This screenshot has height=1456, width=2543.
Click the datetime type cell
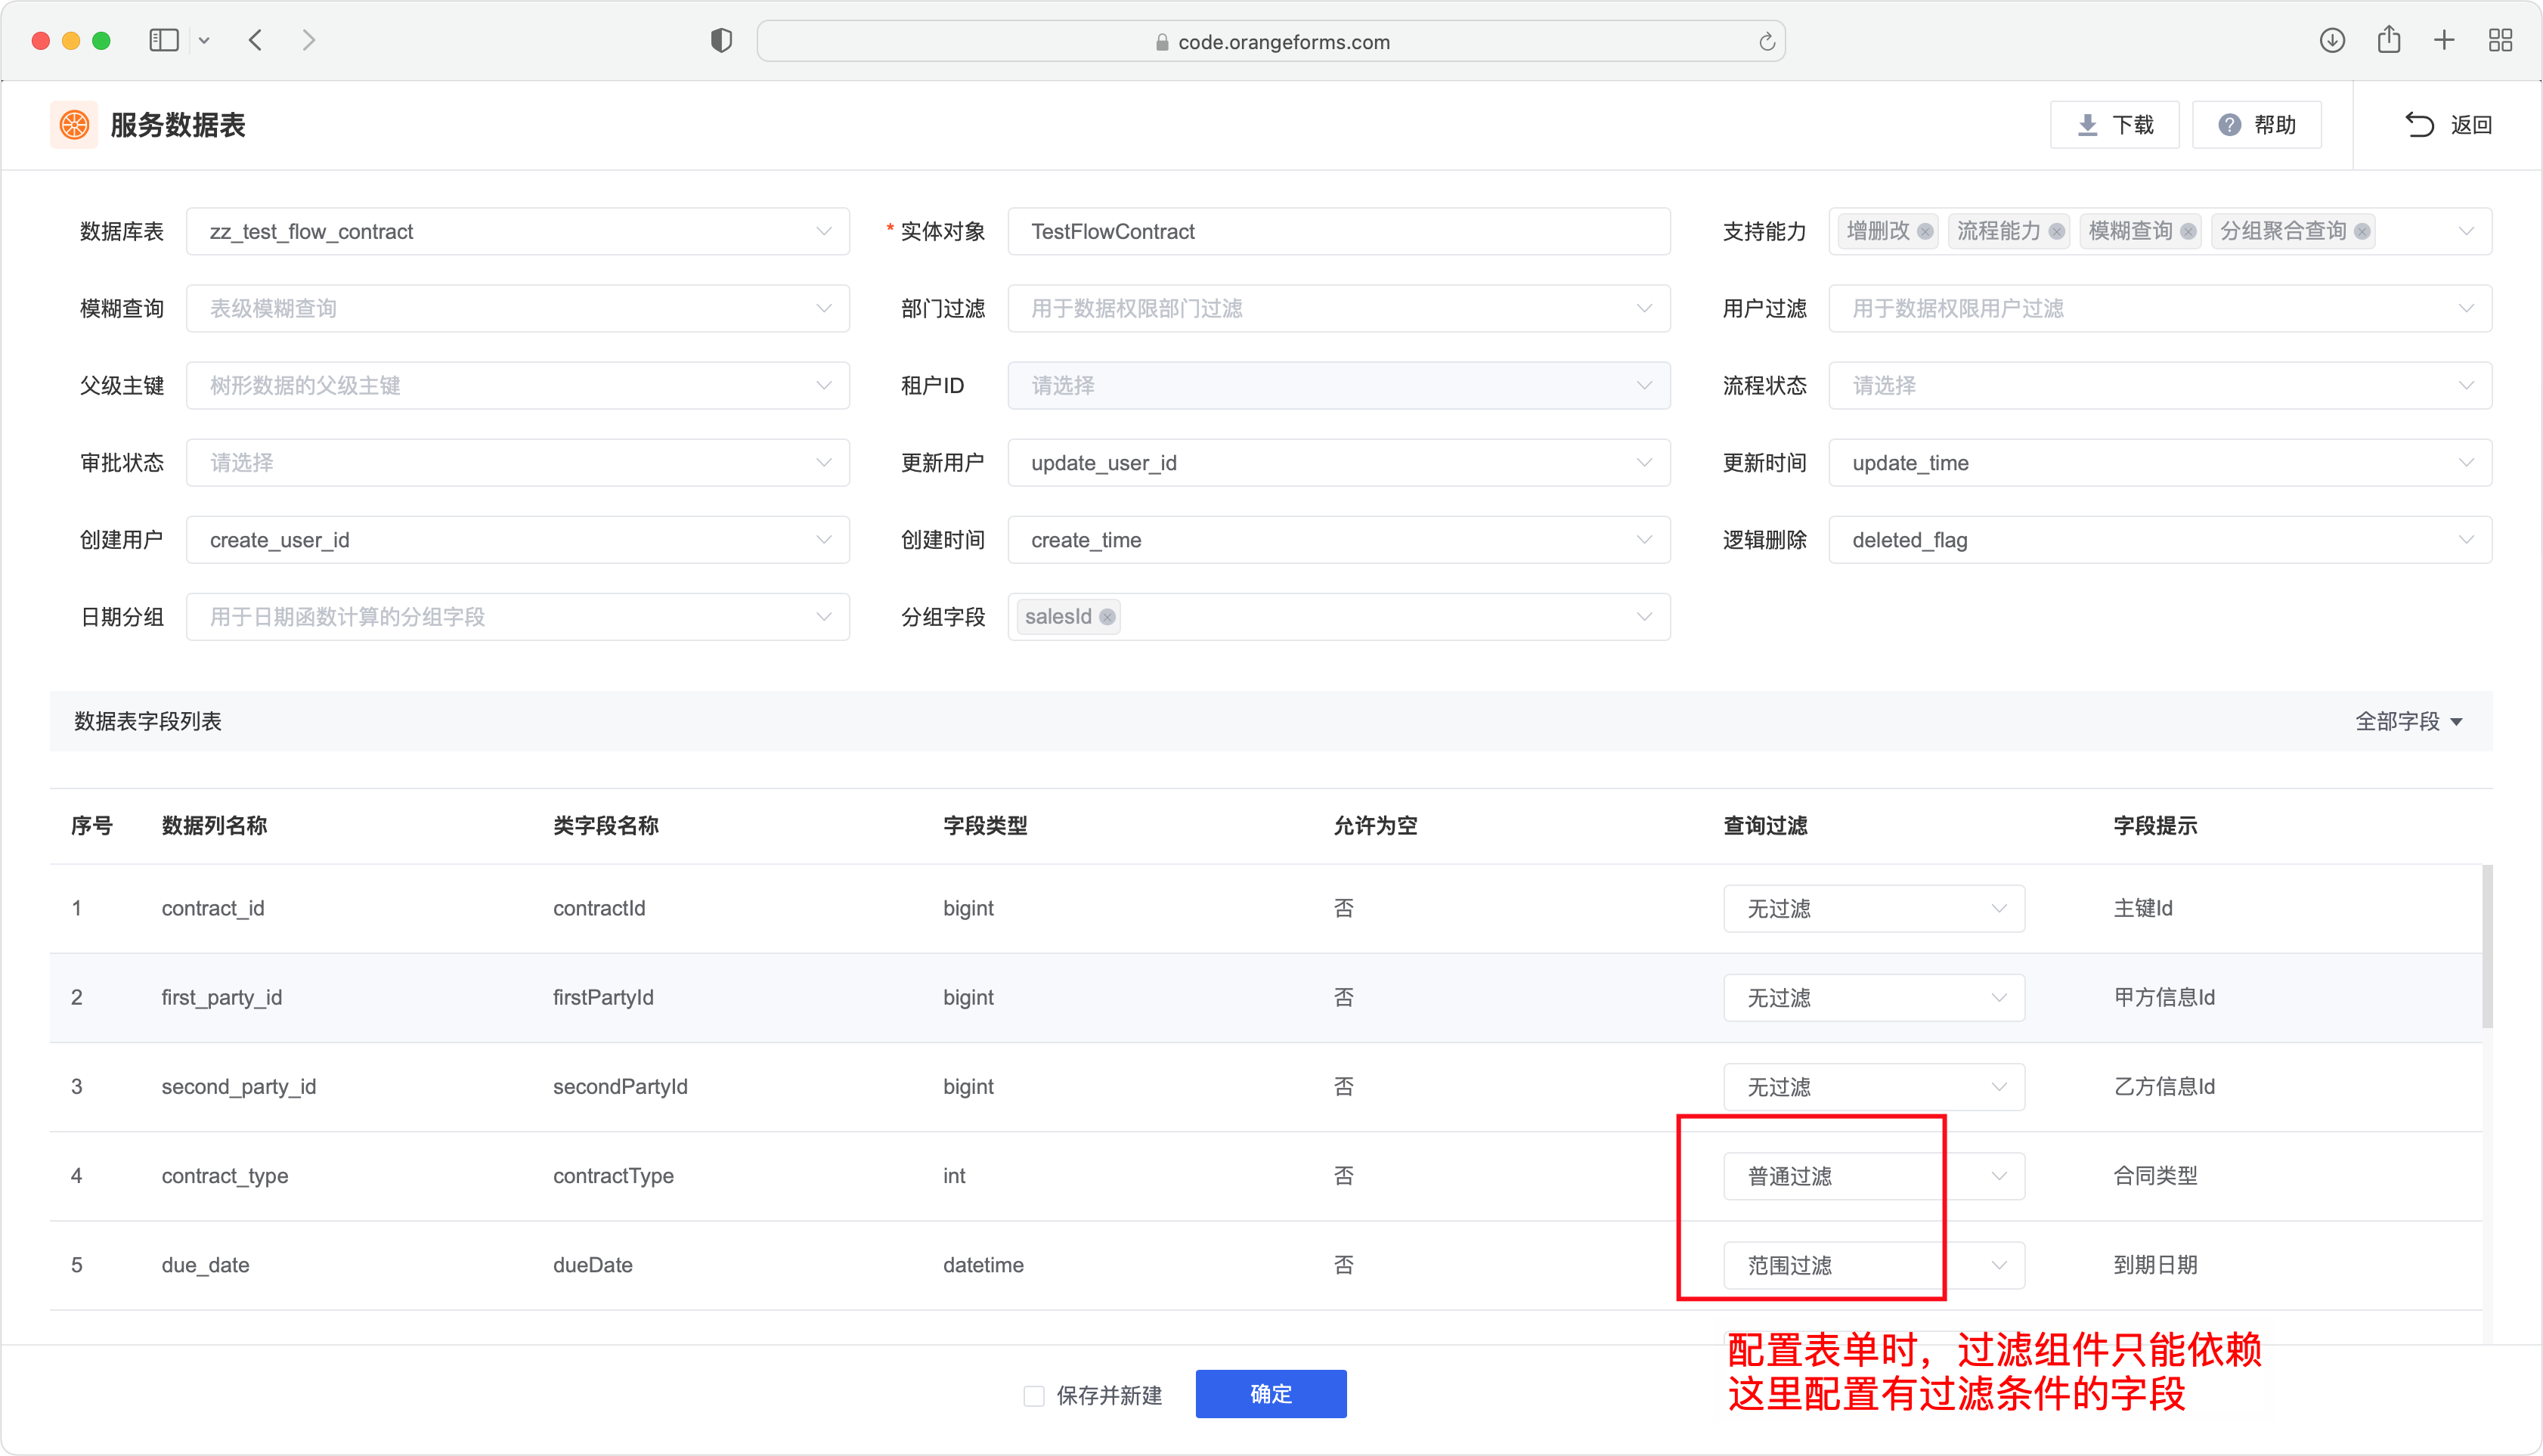982,1264
